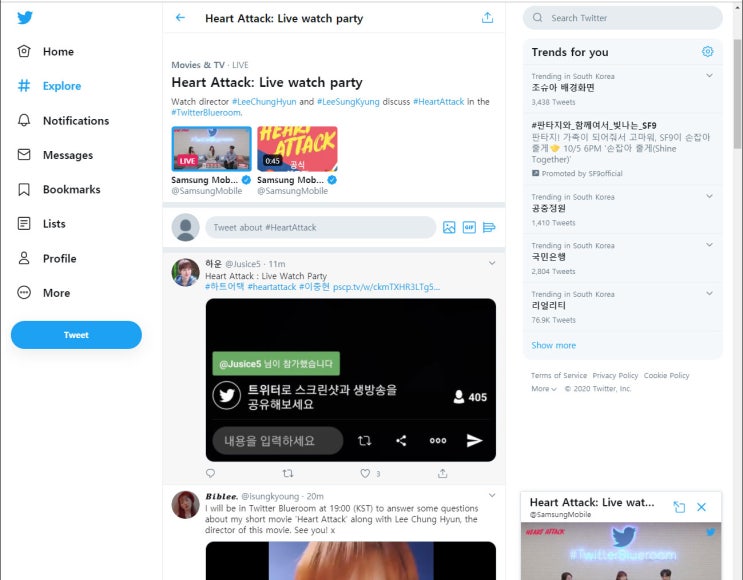743x580 pixels.
Task: Expand the footer More dropdown
Action: click(x=544, y=389)
